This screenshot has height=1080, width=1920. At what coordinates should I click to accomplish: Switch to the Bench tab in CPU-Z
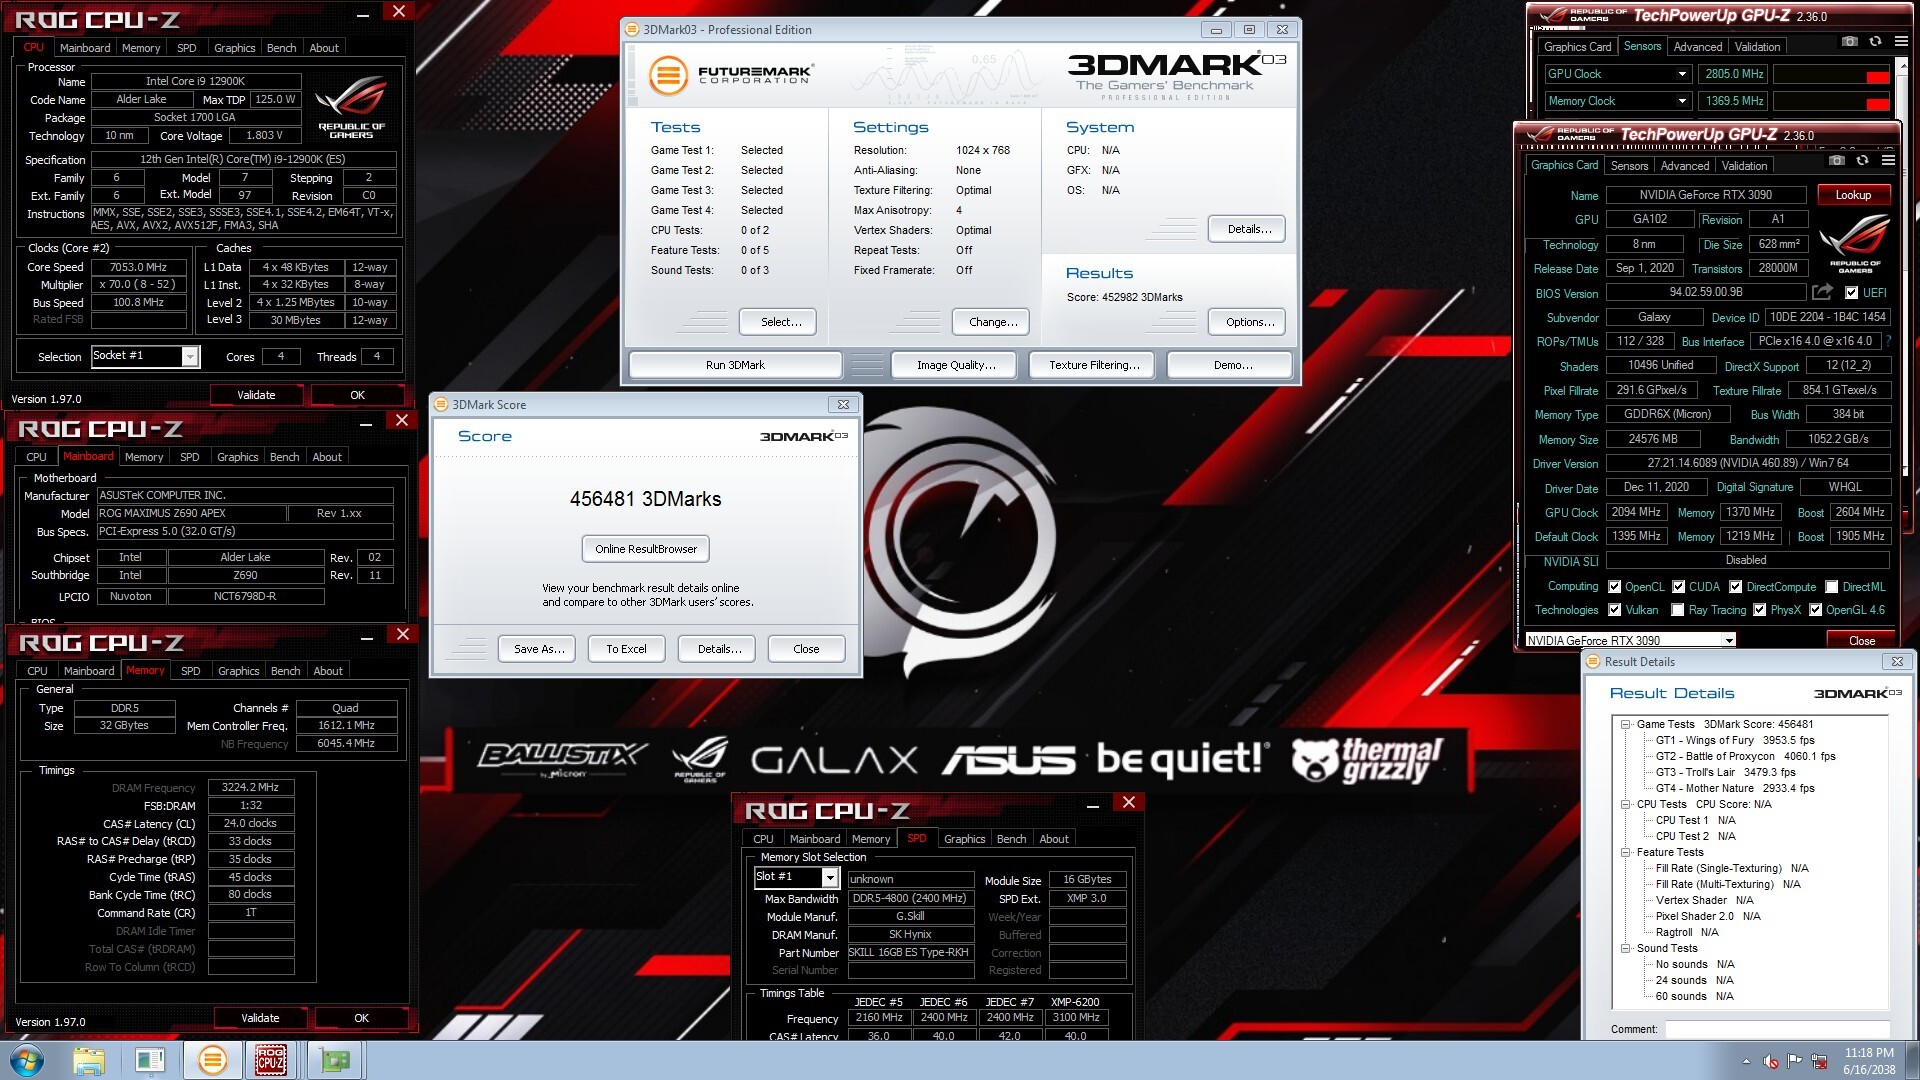pyautogui.click(x=281, y=48)
